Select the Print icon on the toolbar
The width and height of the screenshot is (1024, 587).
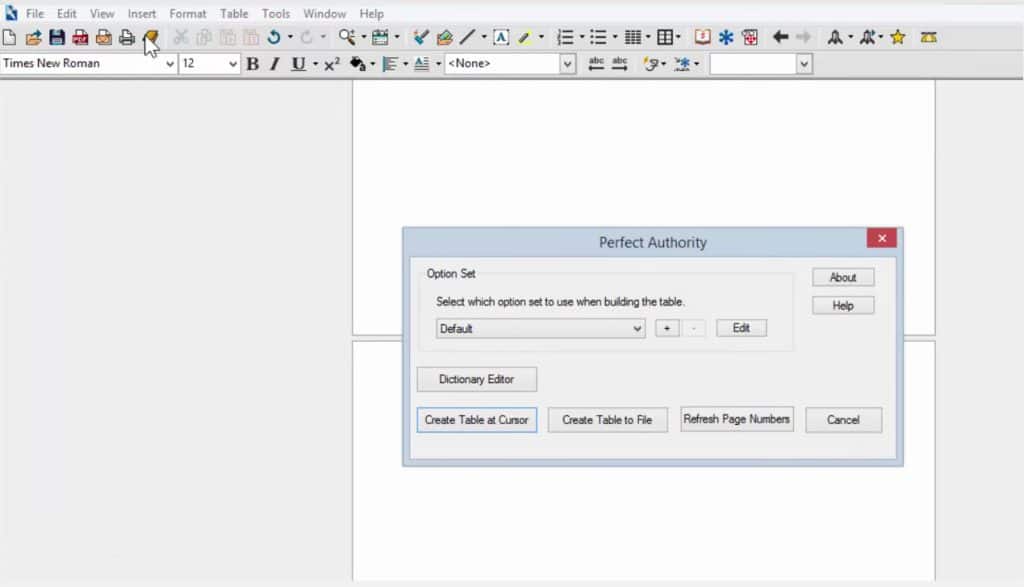[x=127, y=37]
